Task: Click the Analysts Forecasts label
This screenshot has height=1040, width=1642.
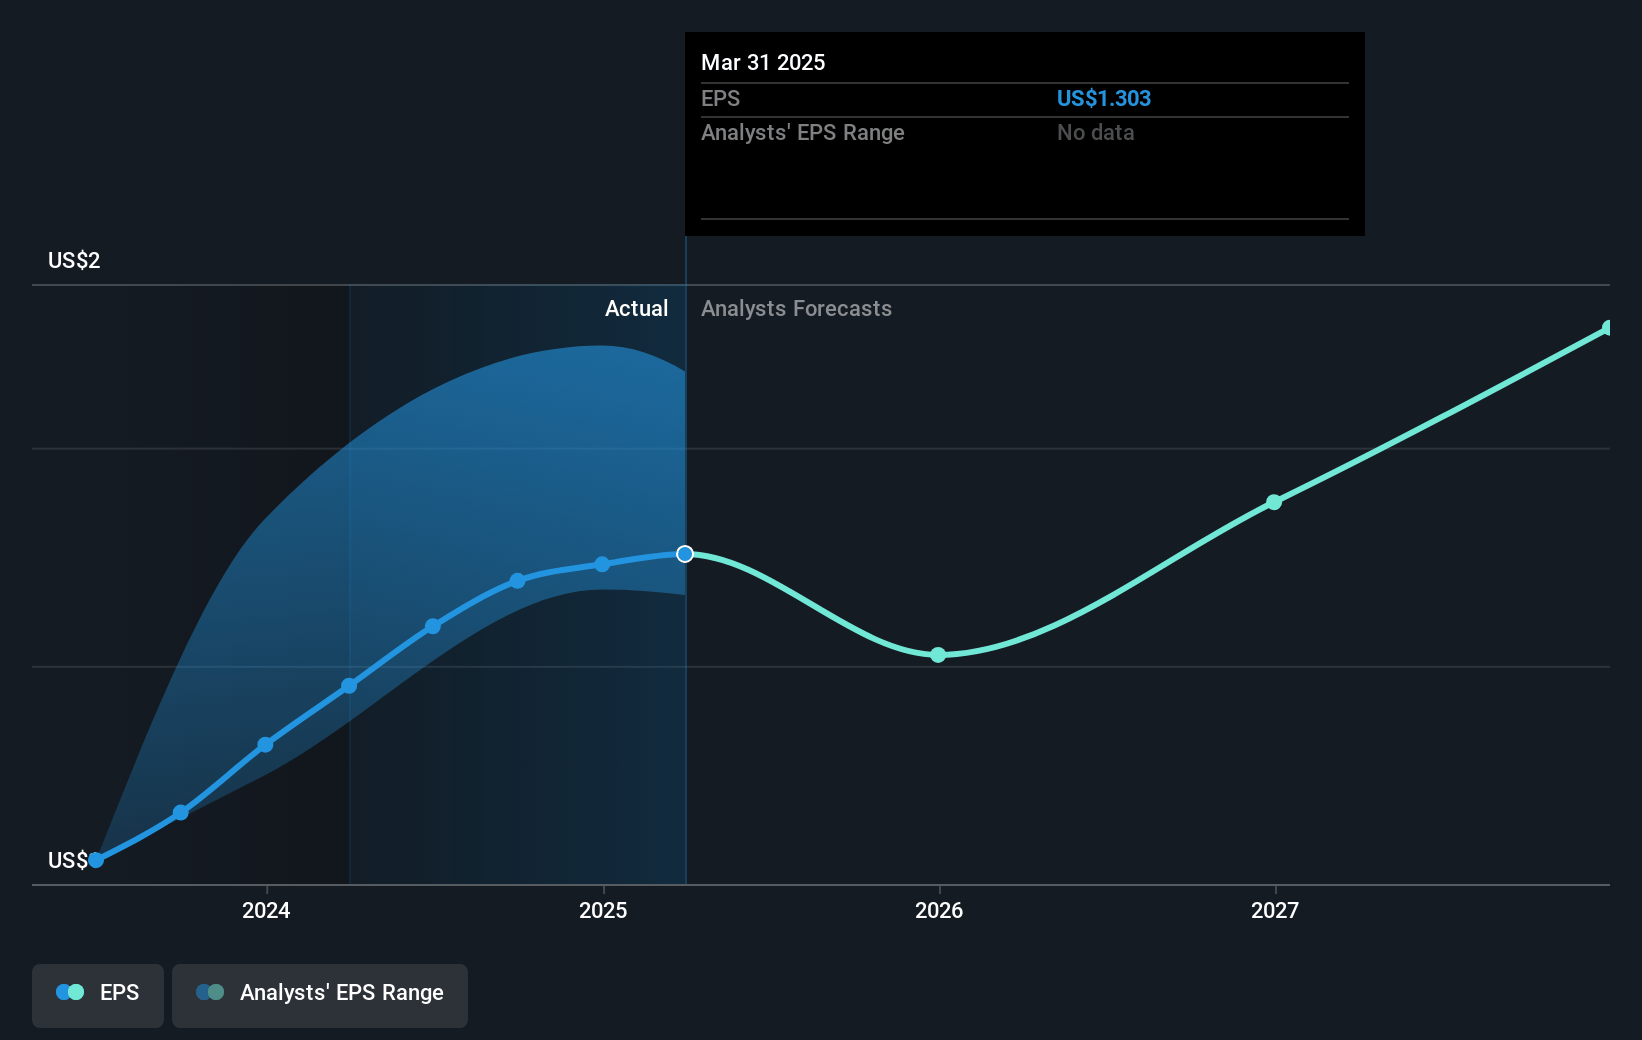Action: tap(796, 308)
